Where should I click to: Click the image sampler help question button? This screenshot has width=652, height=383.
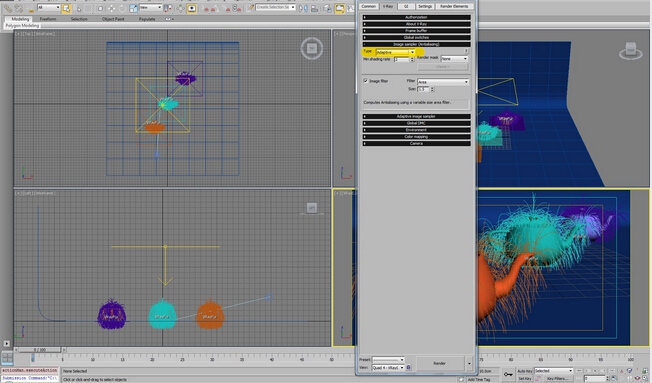[467, 51]
